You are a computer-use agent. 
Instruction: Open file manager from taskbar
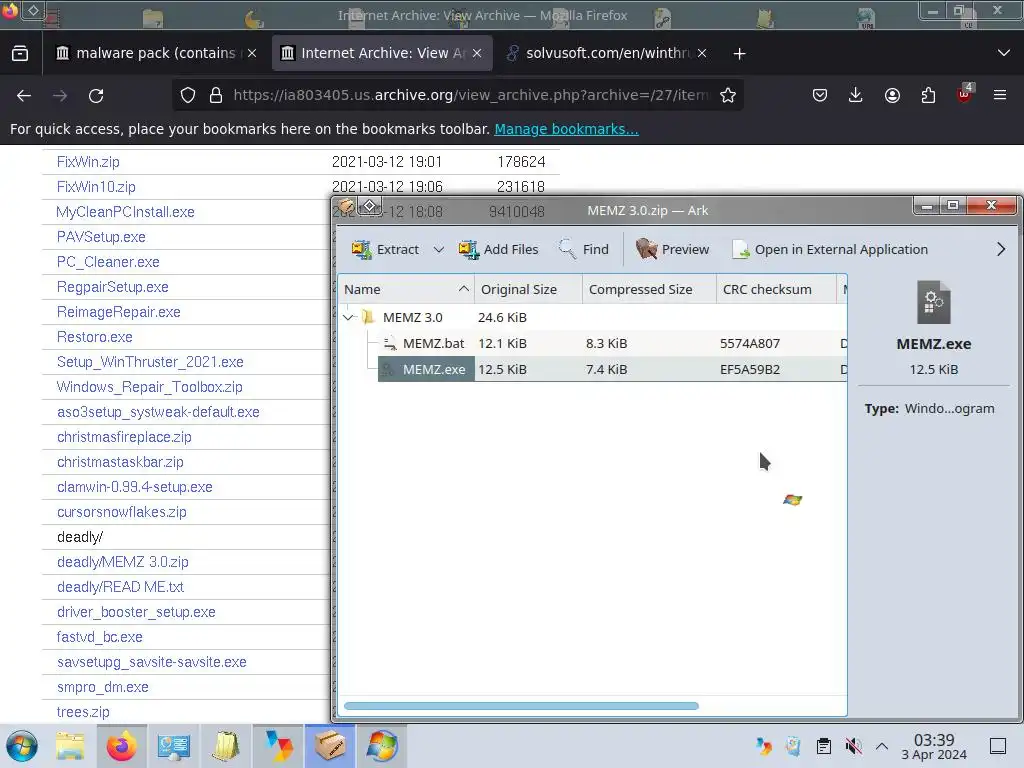(70, 746)
